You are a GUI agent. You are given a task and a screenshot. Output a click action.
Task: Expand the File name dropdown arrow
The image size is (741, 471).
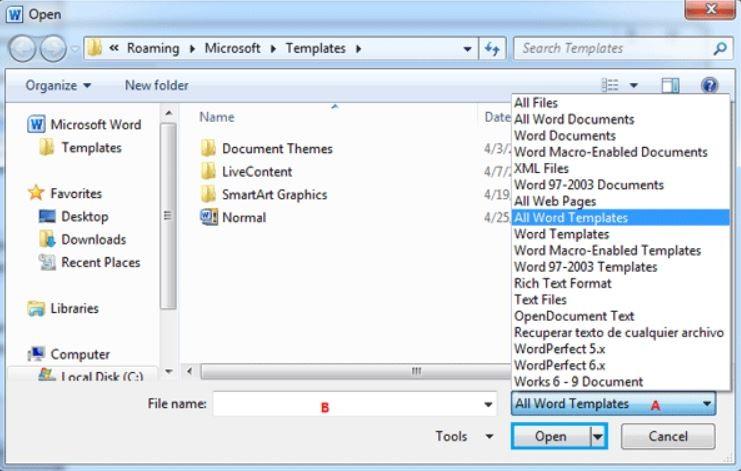coord(488,404)
